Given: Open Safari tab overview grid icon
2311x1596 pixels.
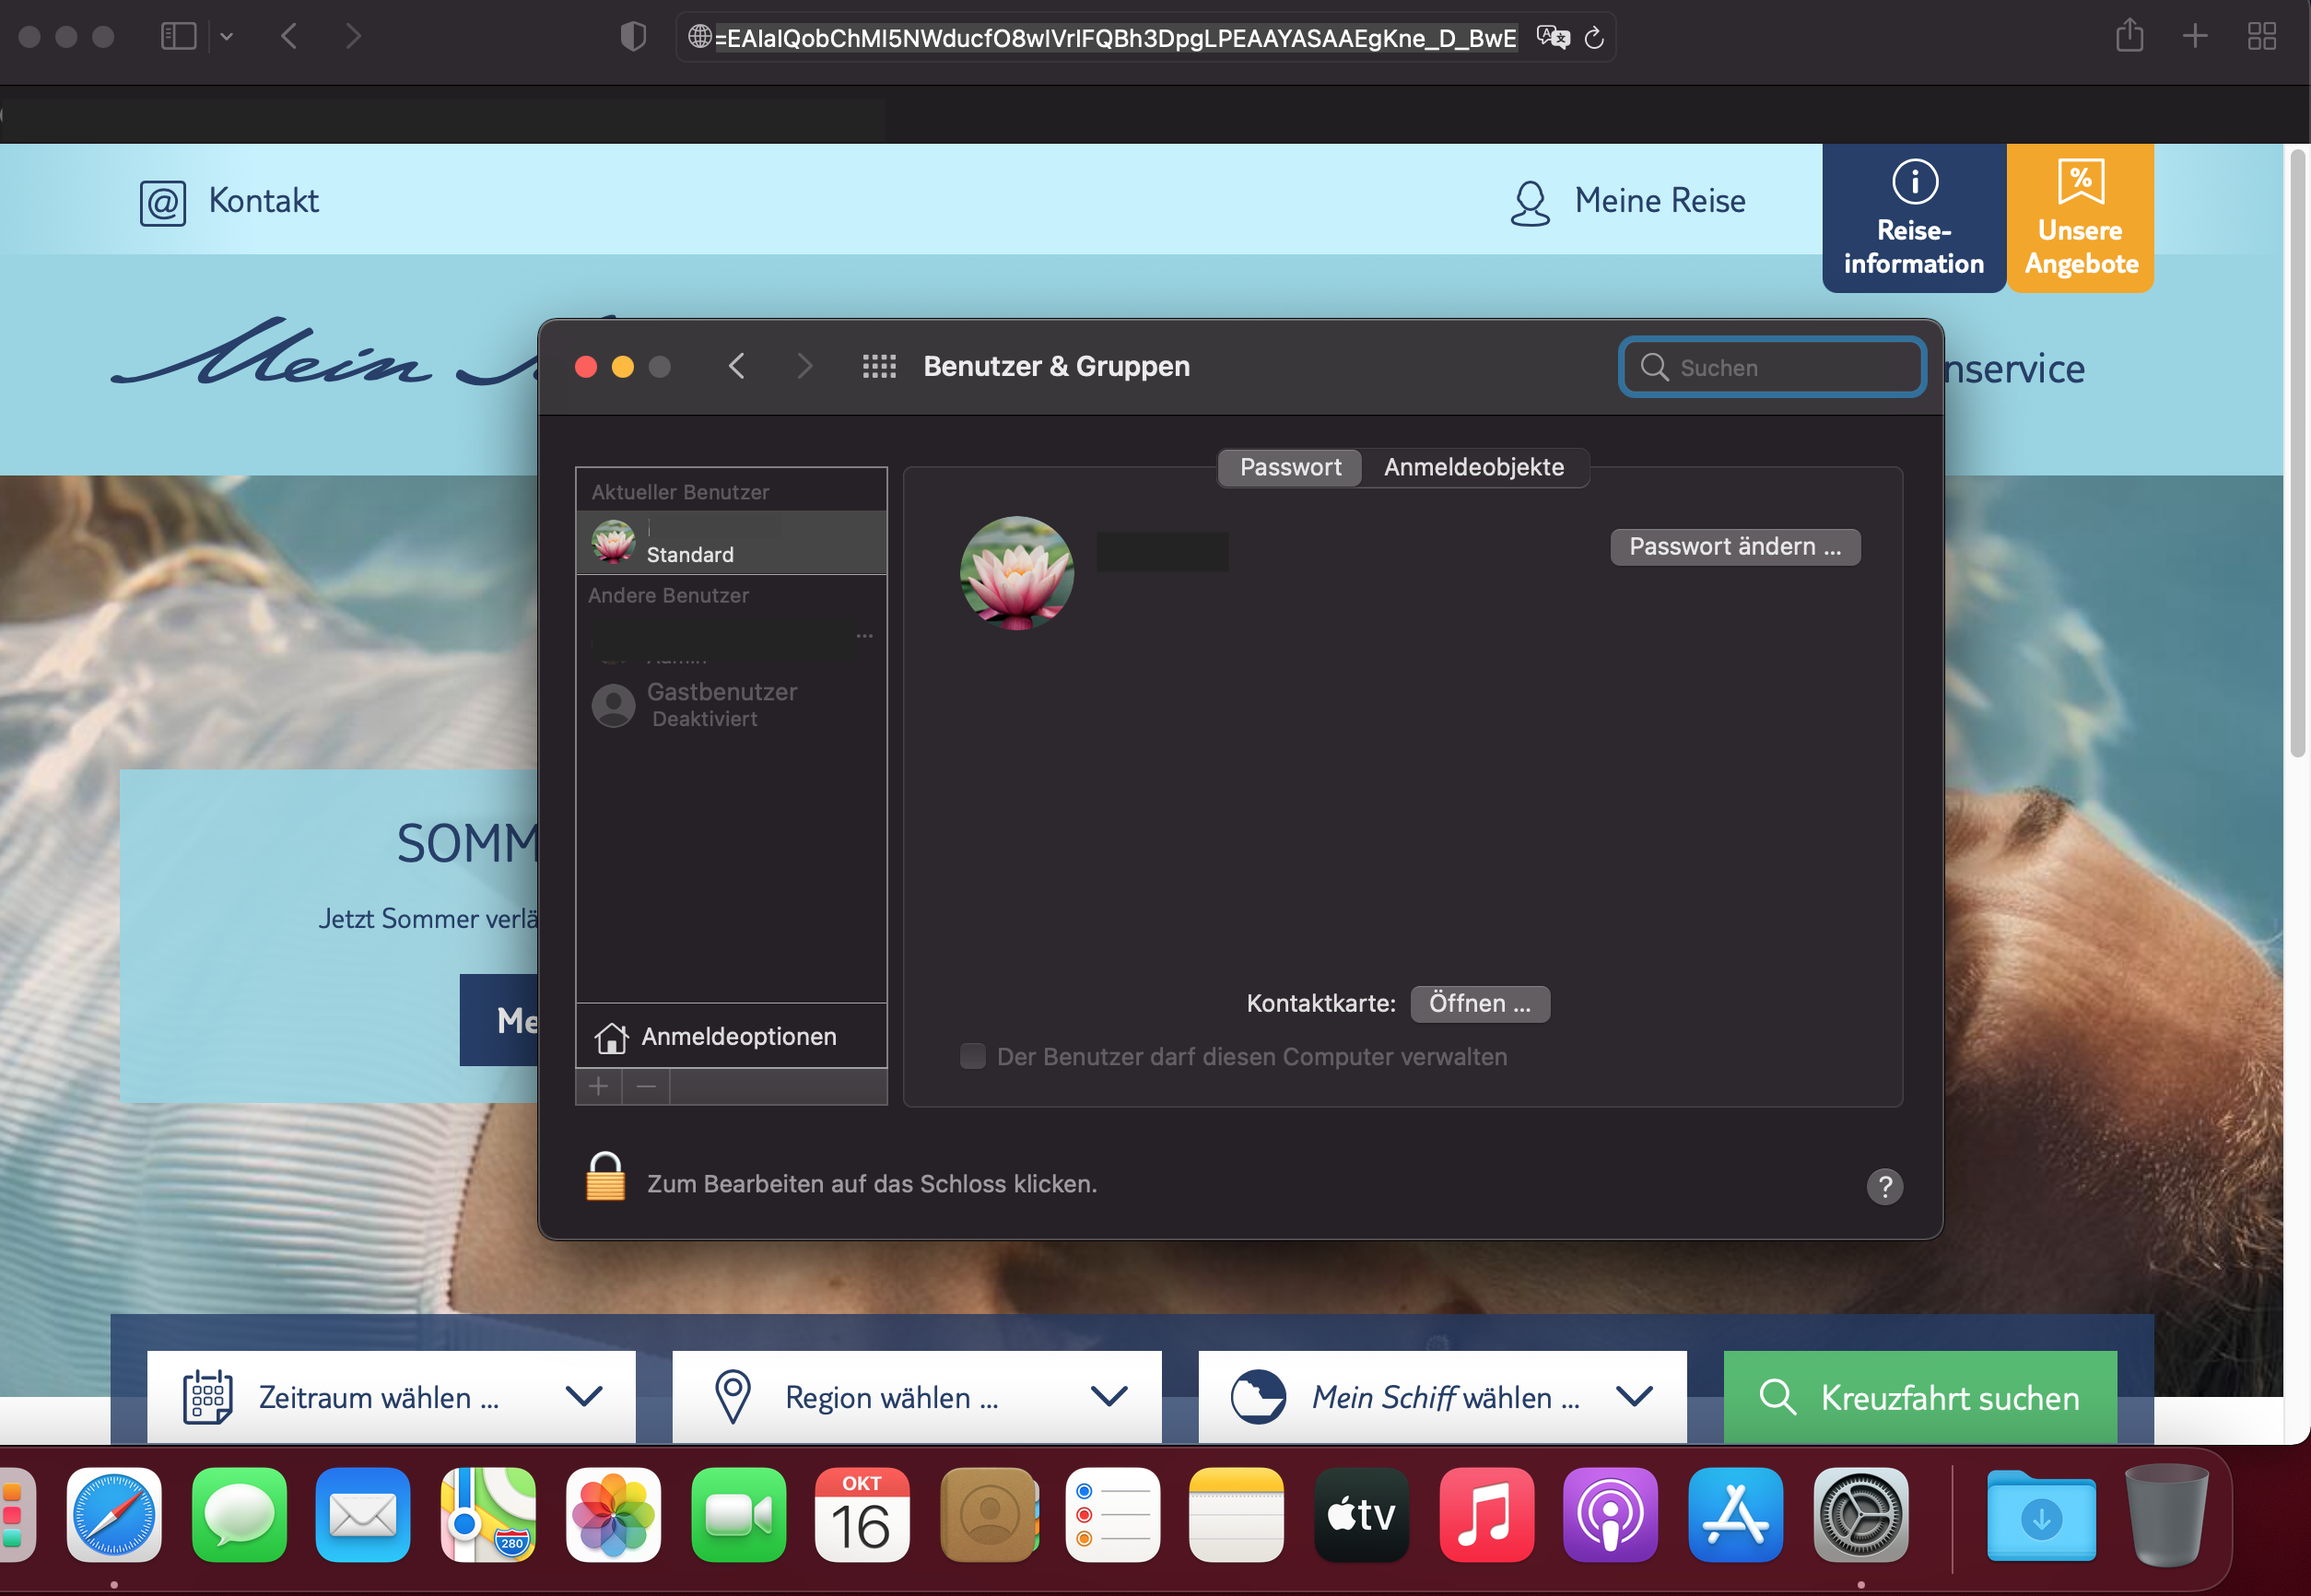Looking at the screenshot, I should (2261, 37).
